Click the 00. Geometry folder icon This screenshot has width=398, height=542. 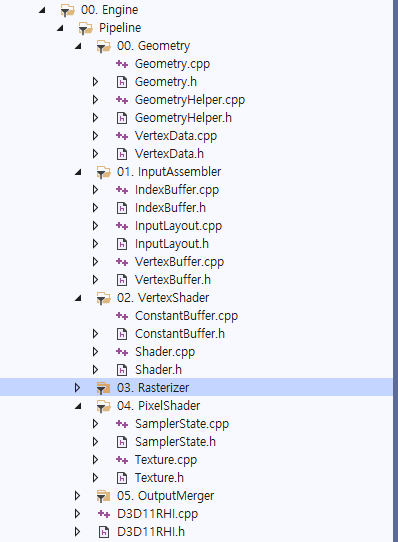[x=103, y=46]
